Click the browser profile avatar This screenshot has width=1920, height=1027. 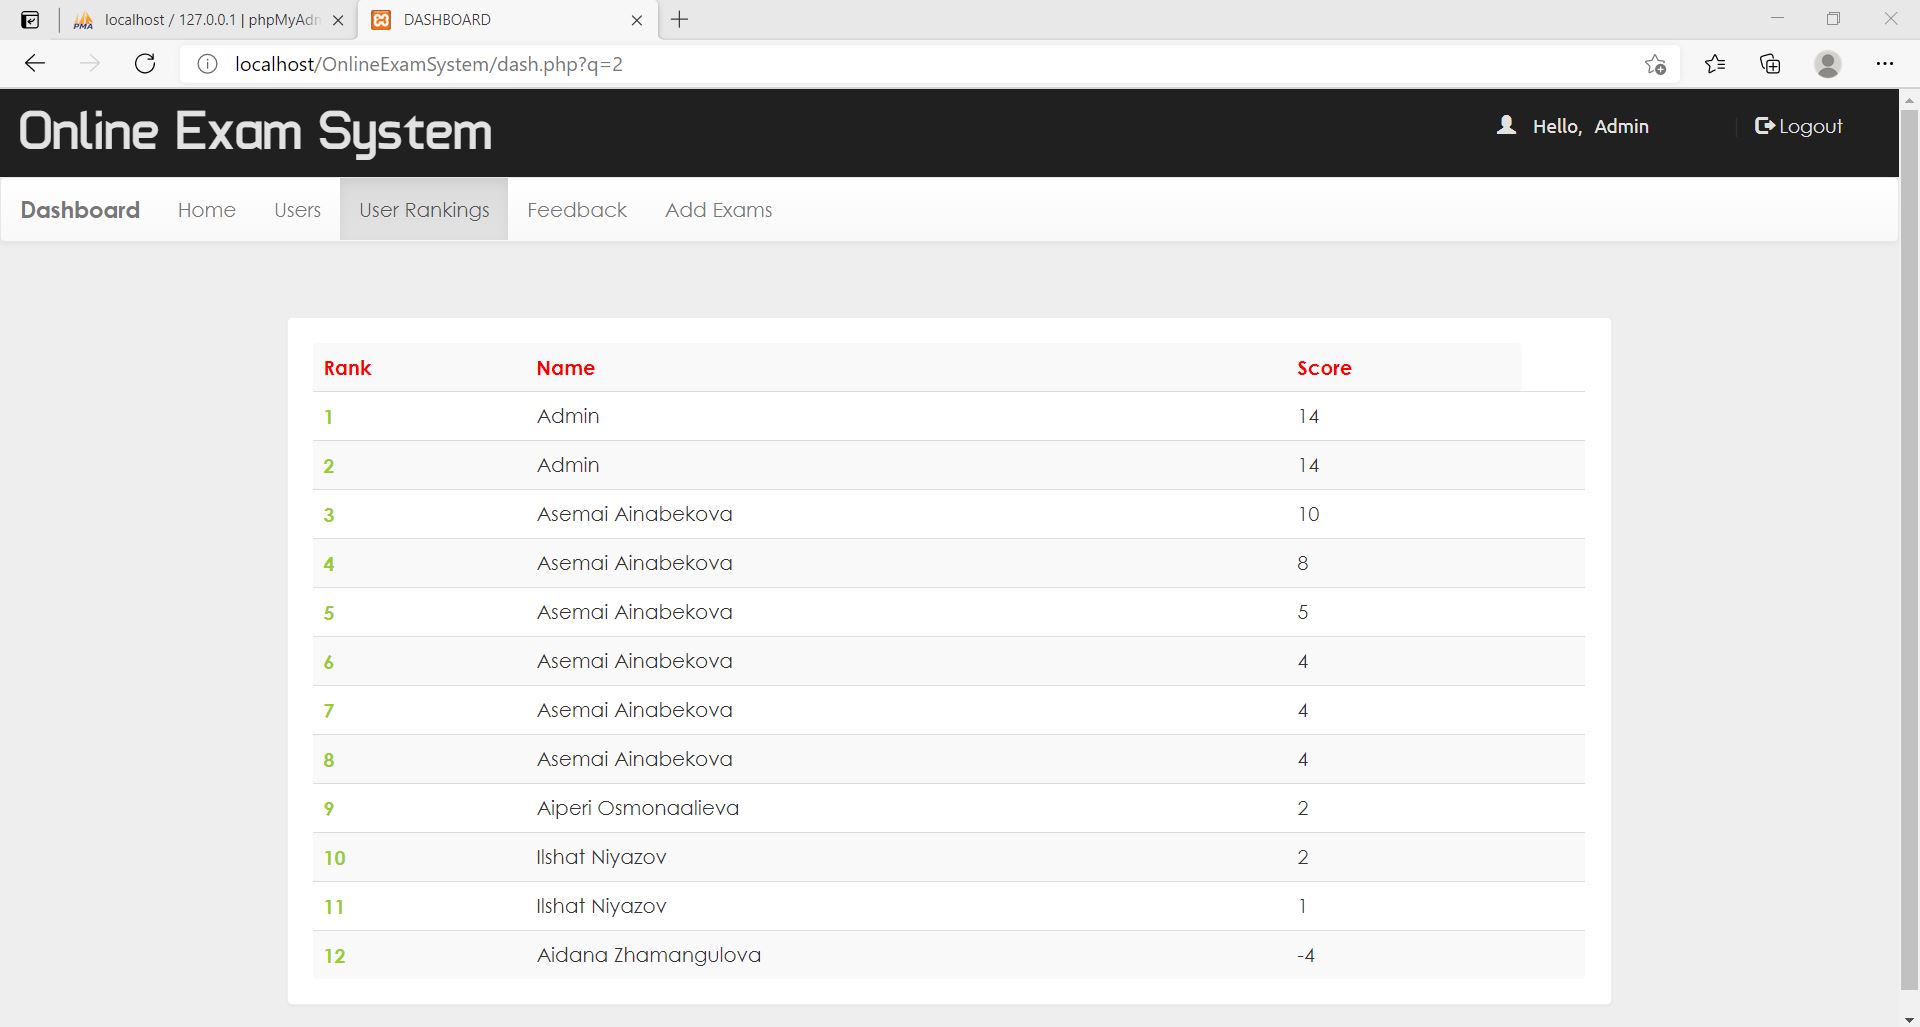(1828, 64)
